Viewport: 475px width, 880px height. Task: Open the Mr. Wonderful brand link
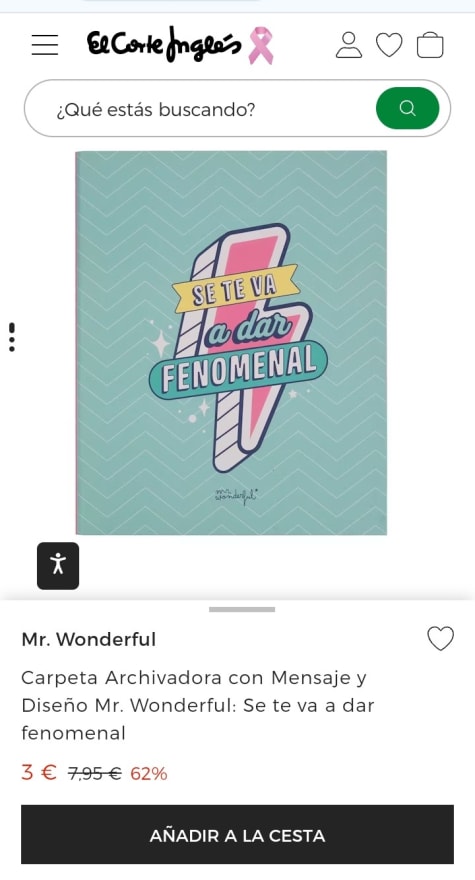[x=89, y=639]
